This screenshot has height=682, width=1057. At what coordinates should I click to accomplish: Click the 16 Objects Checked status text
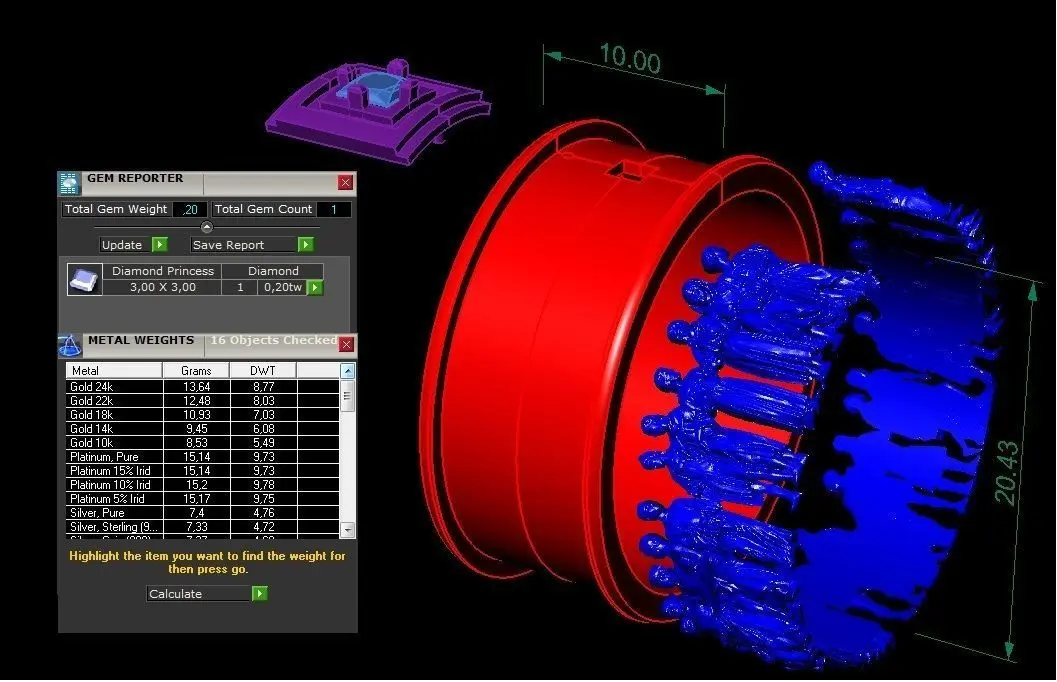(x=273, y=340)
